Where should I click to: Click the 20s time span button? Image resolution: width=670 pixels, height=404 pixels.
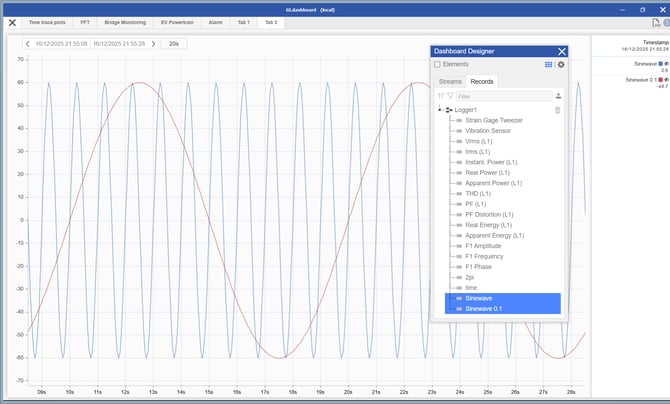pyautogui.click(x=174, y=44)
